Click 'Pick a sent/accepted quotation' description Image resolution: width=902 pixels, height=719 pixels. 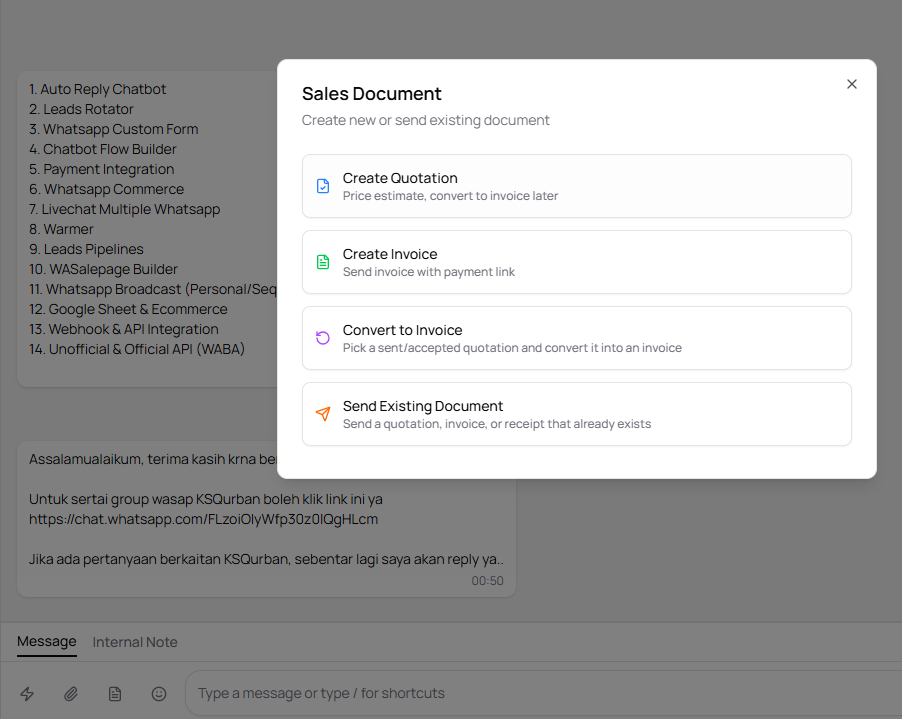(512, 348)
